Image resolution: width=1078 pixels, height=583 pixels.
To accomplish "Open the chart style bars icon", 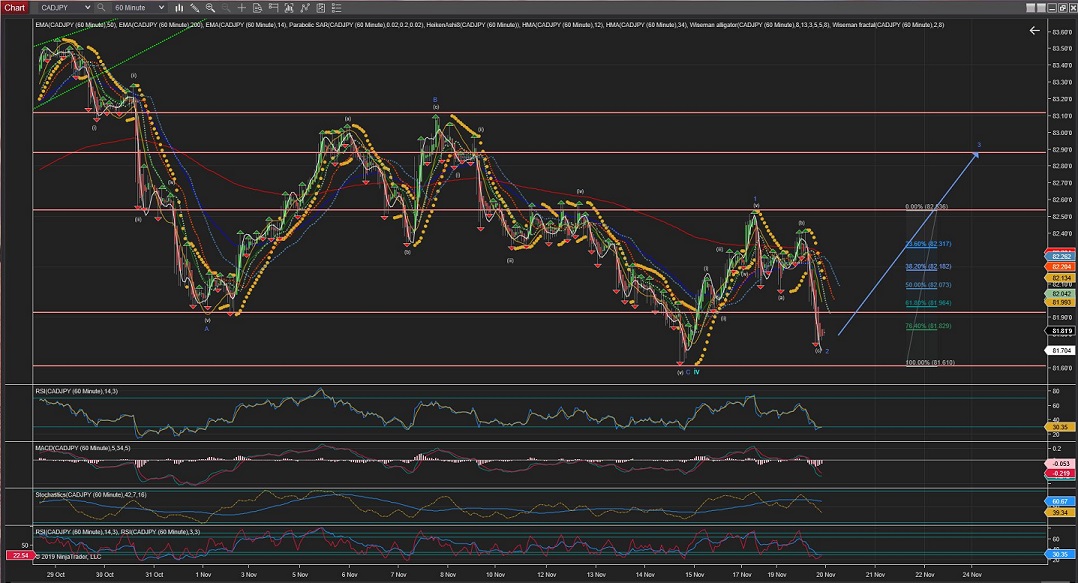I will point(179,8).
